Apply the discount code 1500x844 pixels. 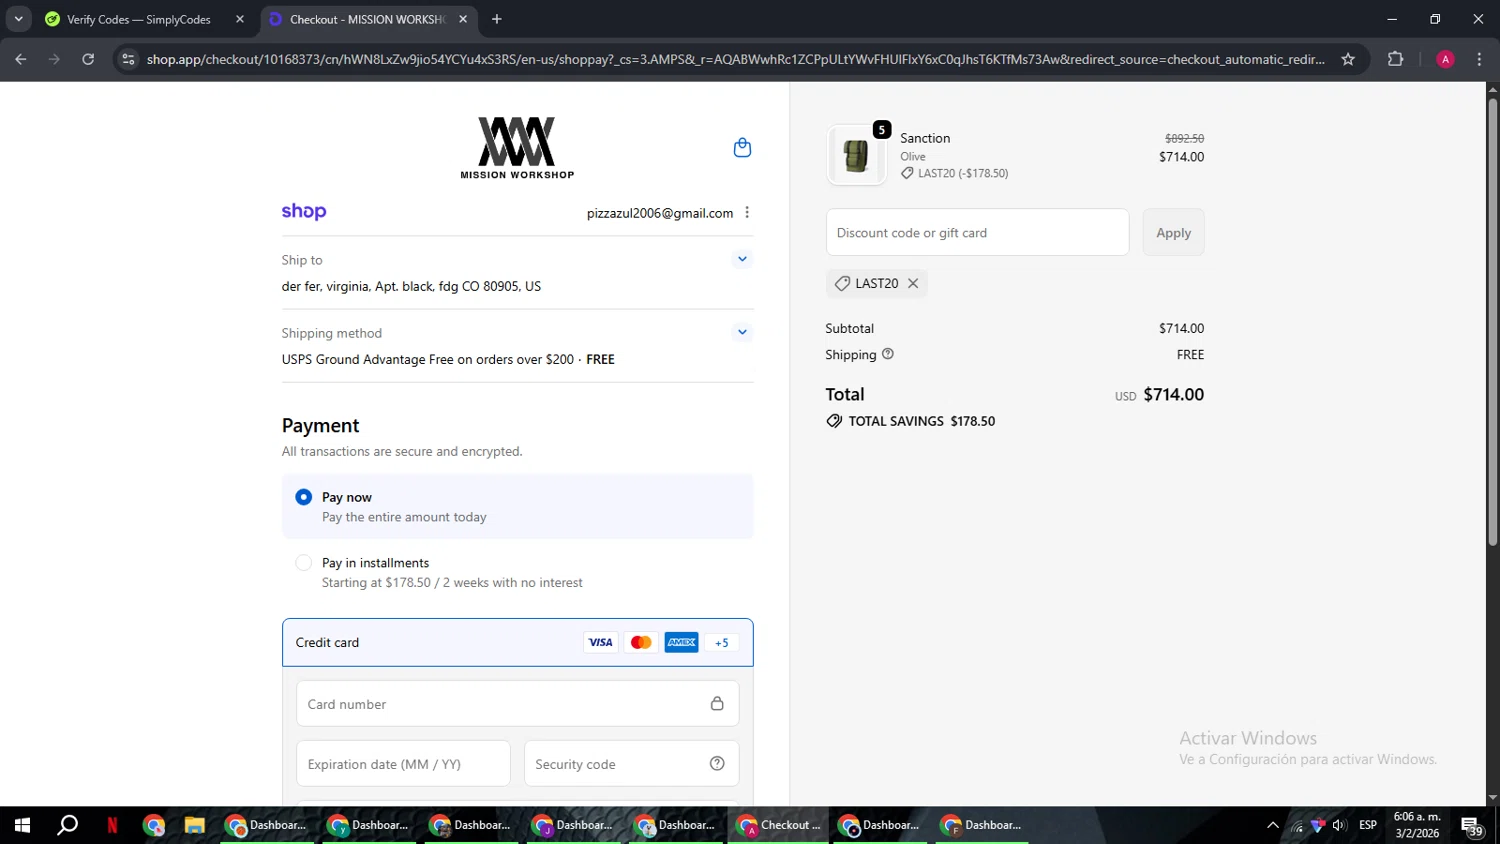[1173, 232]
